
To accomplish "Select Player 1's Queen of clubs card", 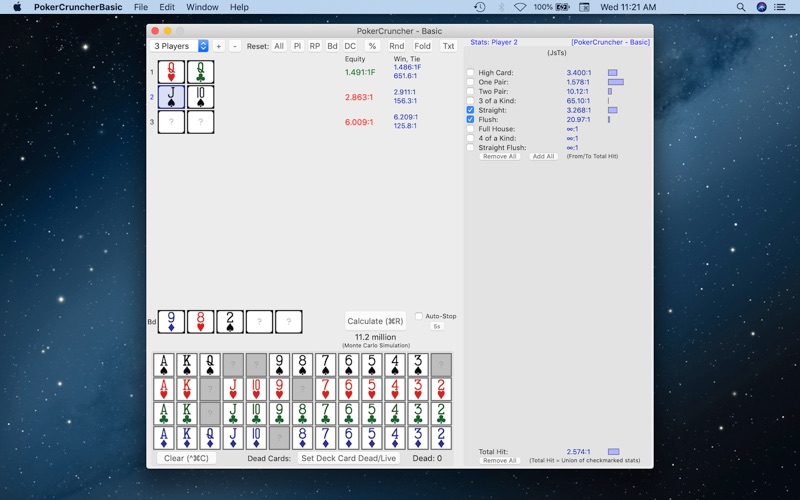I will pyautogui.click(x=201, y=72).
